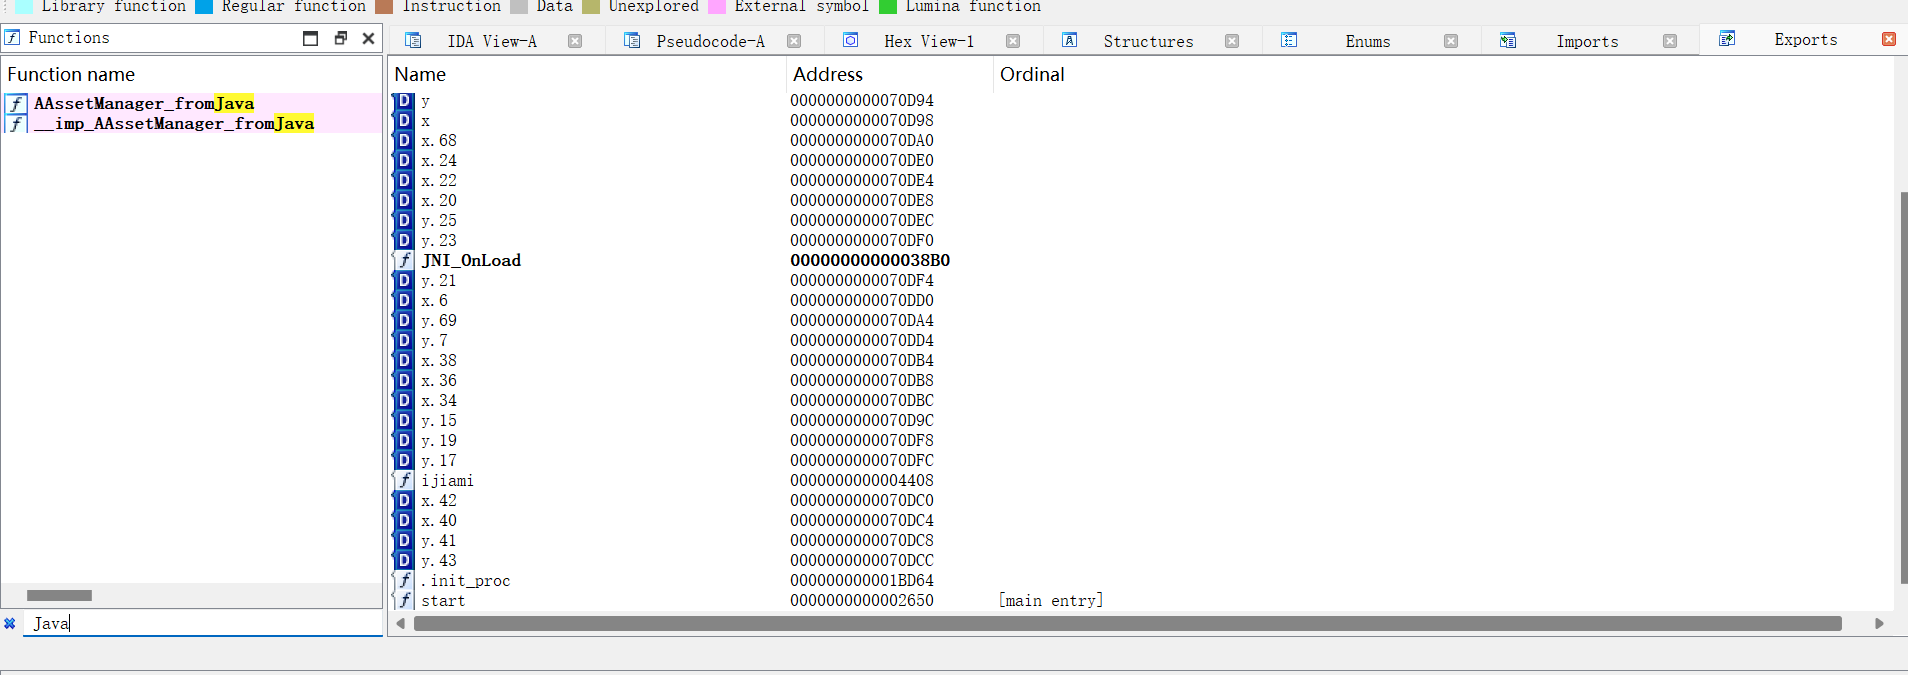
Task: Click the Pseudocode-A tab icon
Action: point(632,40)
